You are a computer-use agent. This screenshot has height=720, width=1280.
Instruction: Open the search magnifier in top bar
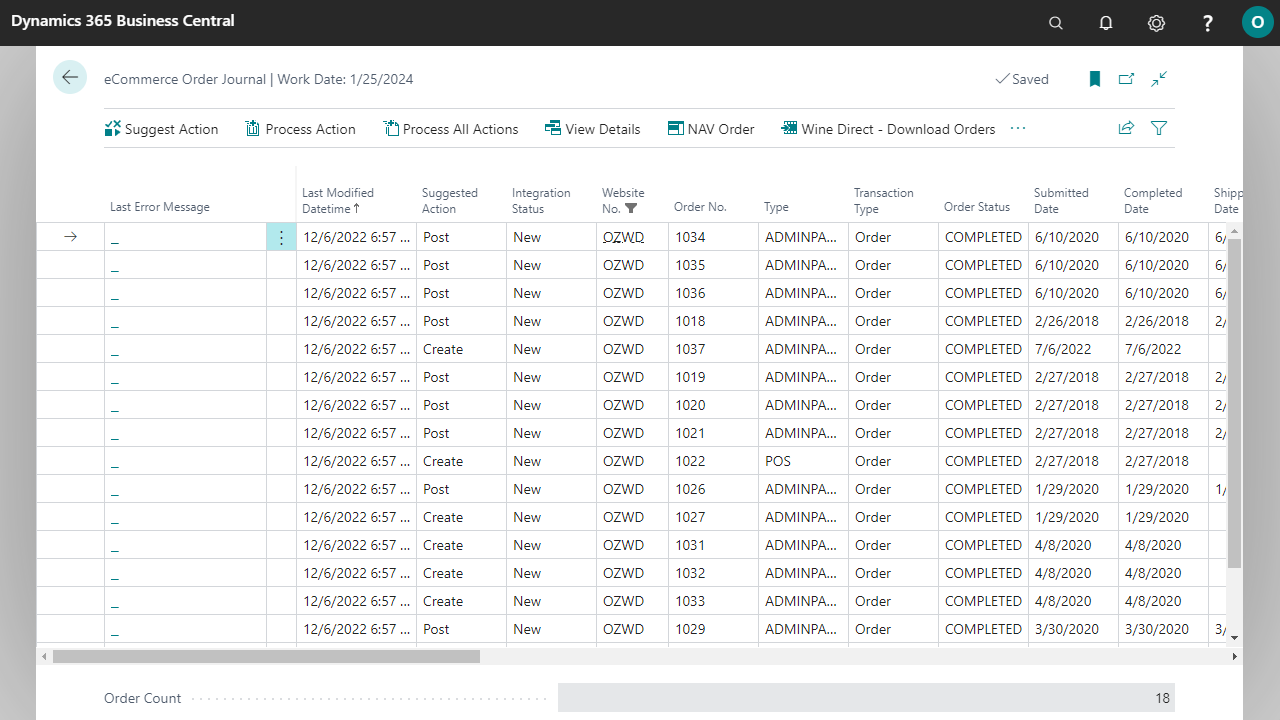[1056, 23]
